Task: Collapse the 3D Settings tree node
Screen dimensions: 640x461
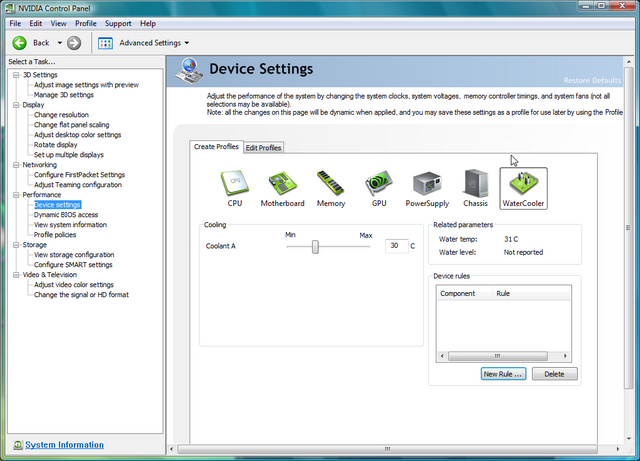Action: pyautogui.click(x=16, y=75)
